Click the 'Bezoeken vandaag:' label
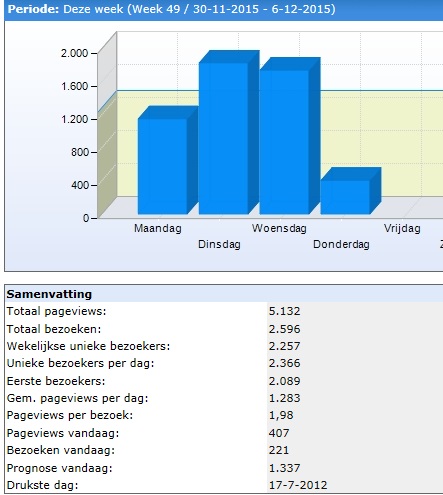 61,450
